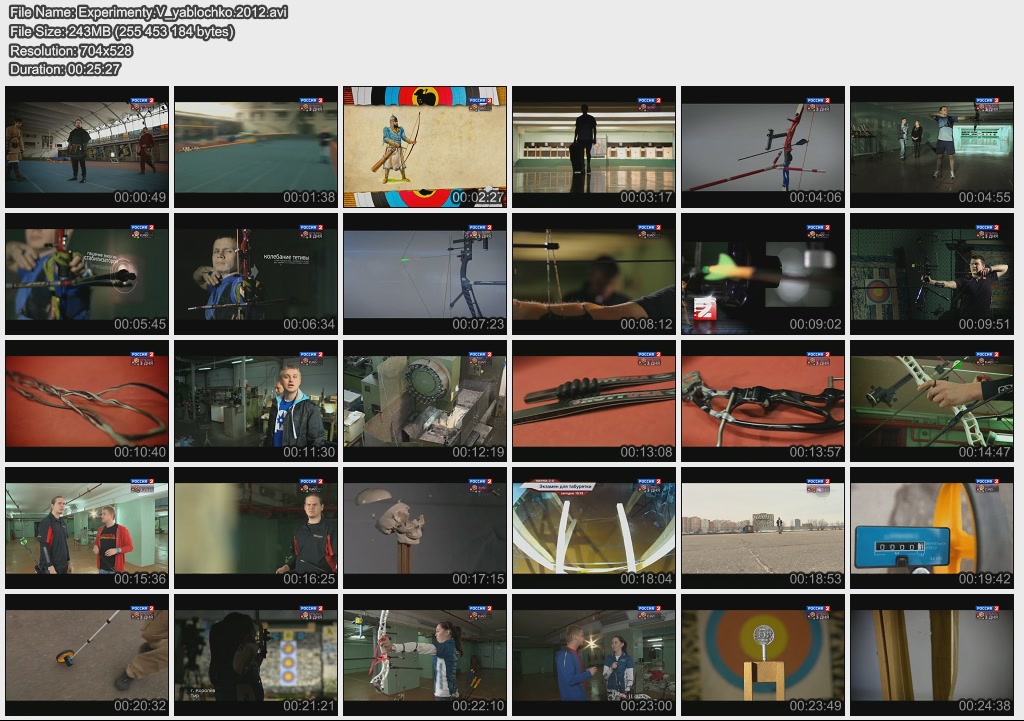This screenshot has height=721, width=1024.
Task: Open the compound bow frame at 00:13:57
Action: click(x=762, y=401)
